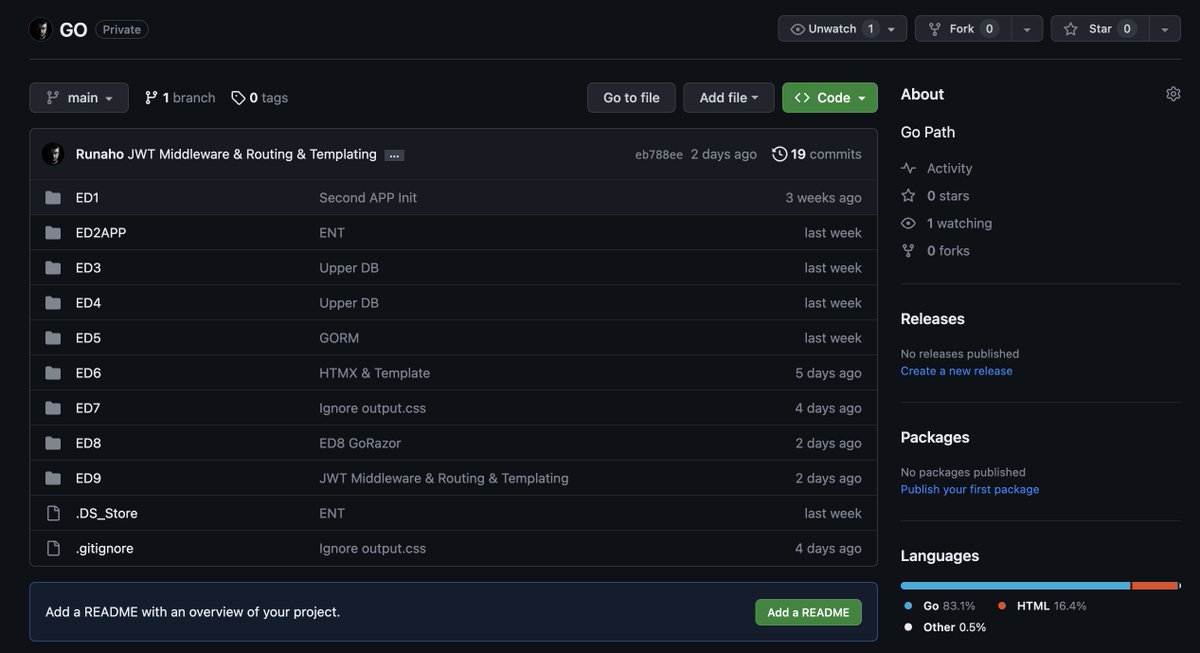Click the branch icon beside 1 branch
1200x653 pixels.
click(151, 98)
